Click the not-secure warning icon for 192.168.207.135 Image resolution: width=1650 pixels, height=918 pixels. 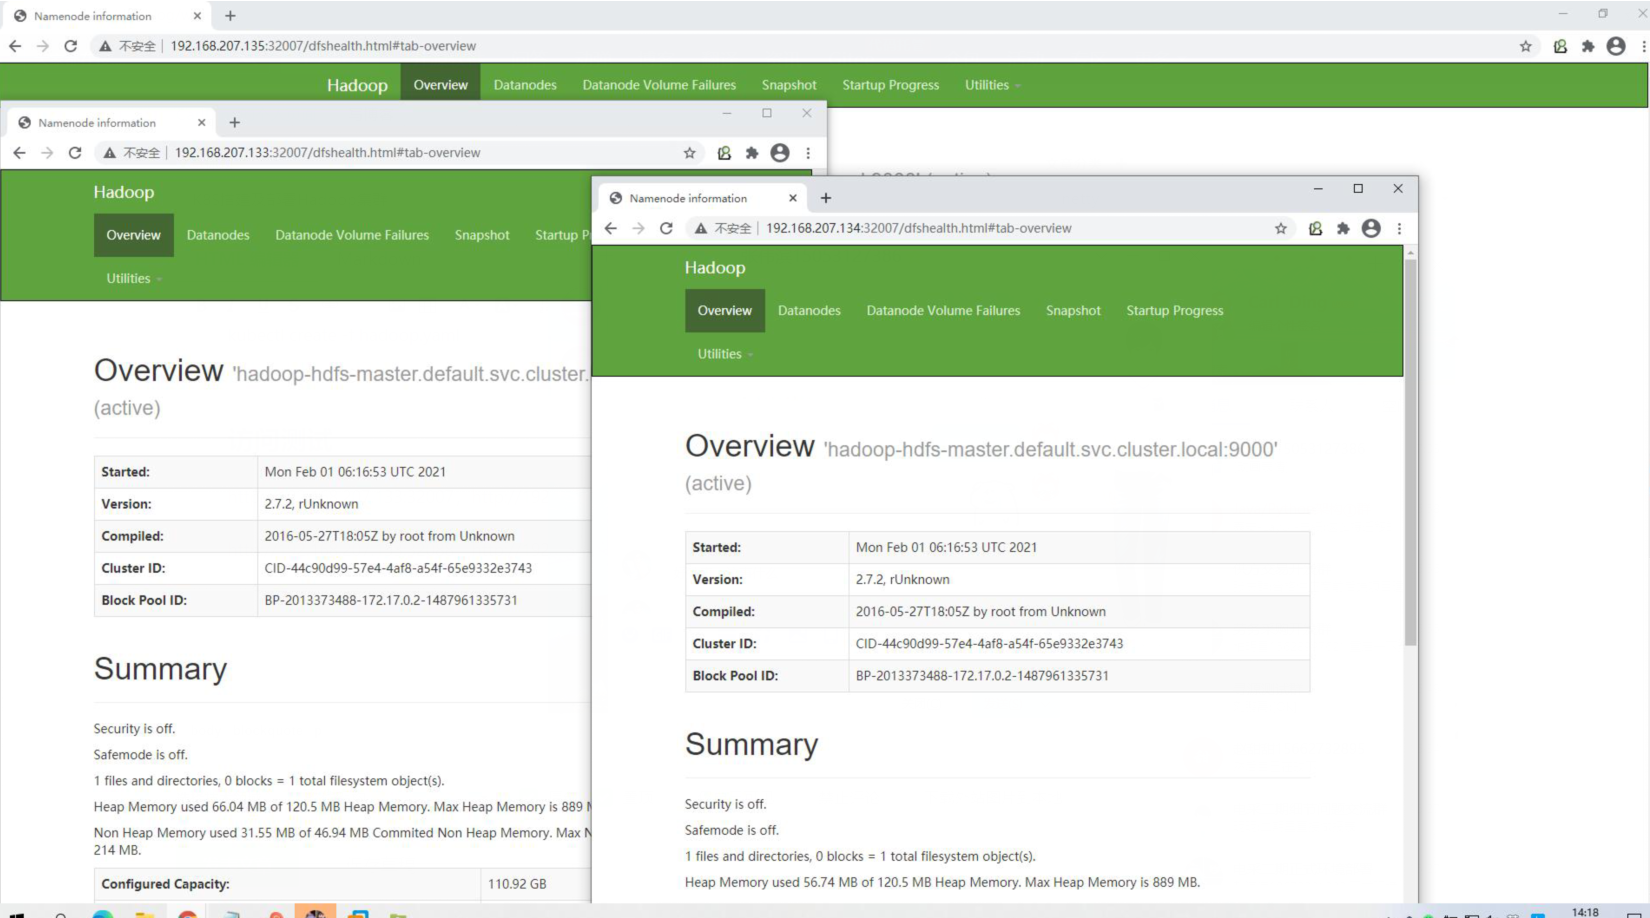pyautogui.click(x=105, y=46)
